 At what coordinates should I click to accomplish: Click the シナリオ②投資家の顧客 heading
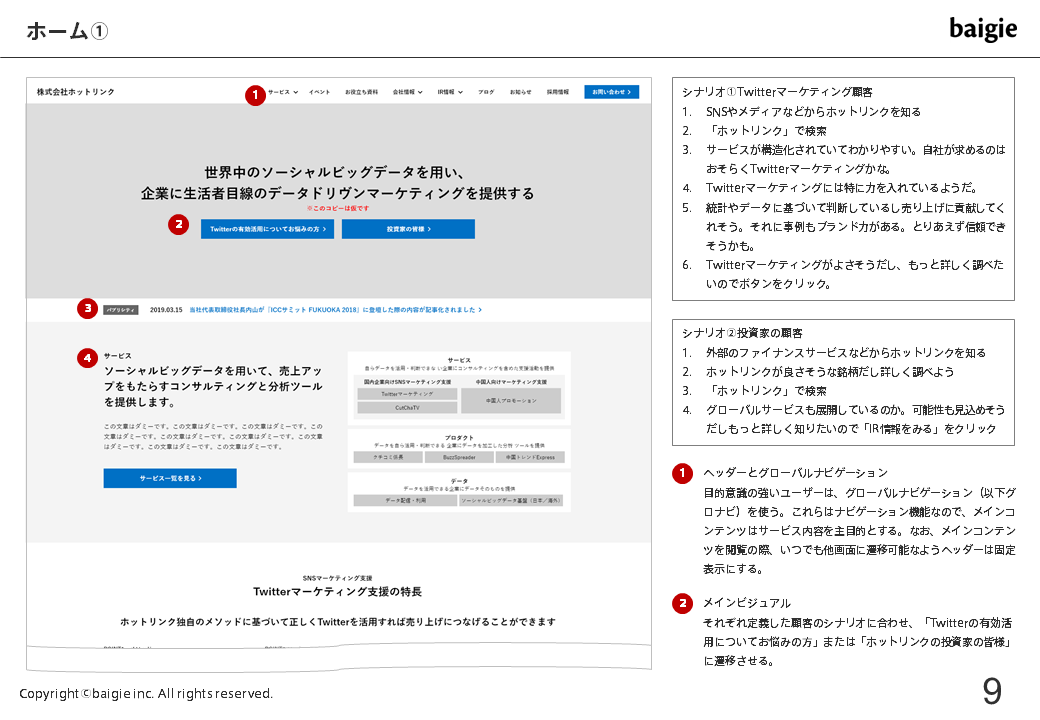coord(742,333)
